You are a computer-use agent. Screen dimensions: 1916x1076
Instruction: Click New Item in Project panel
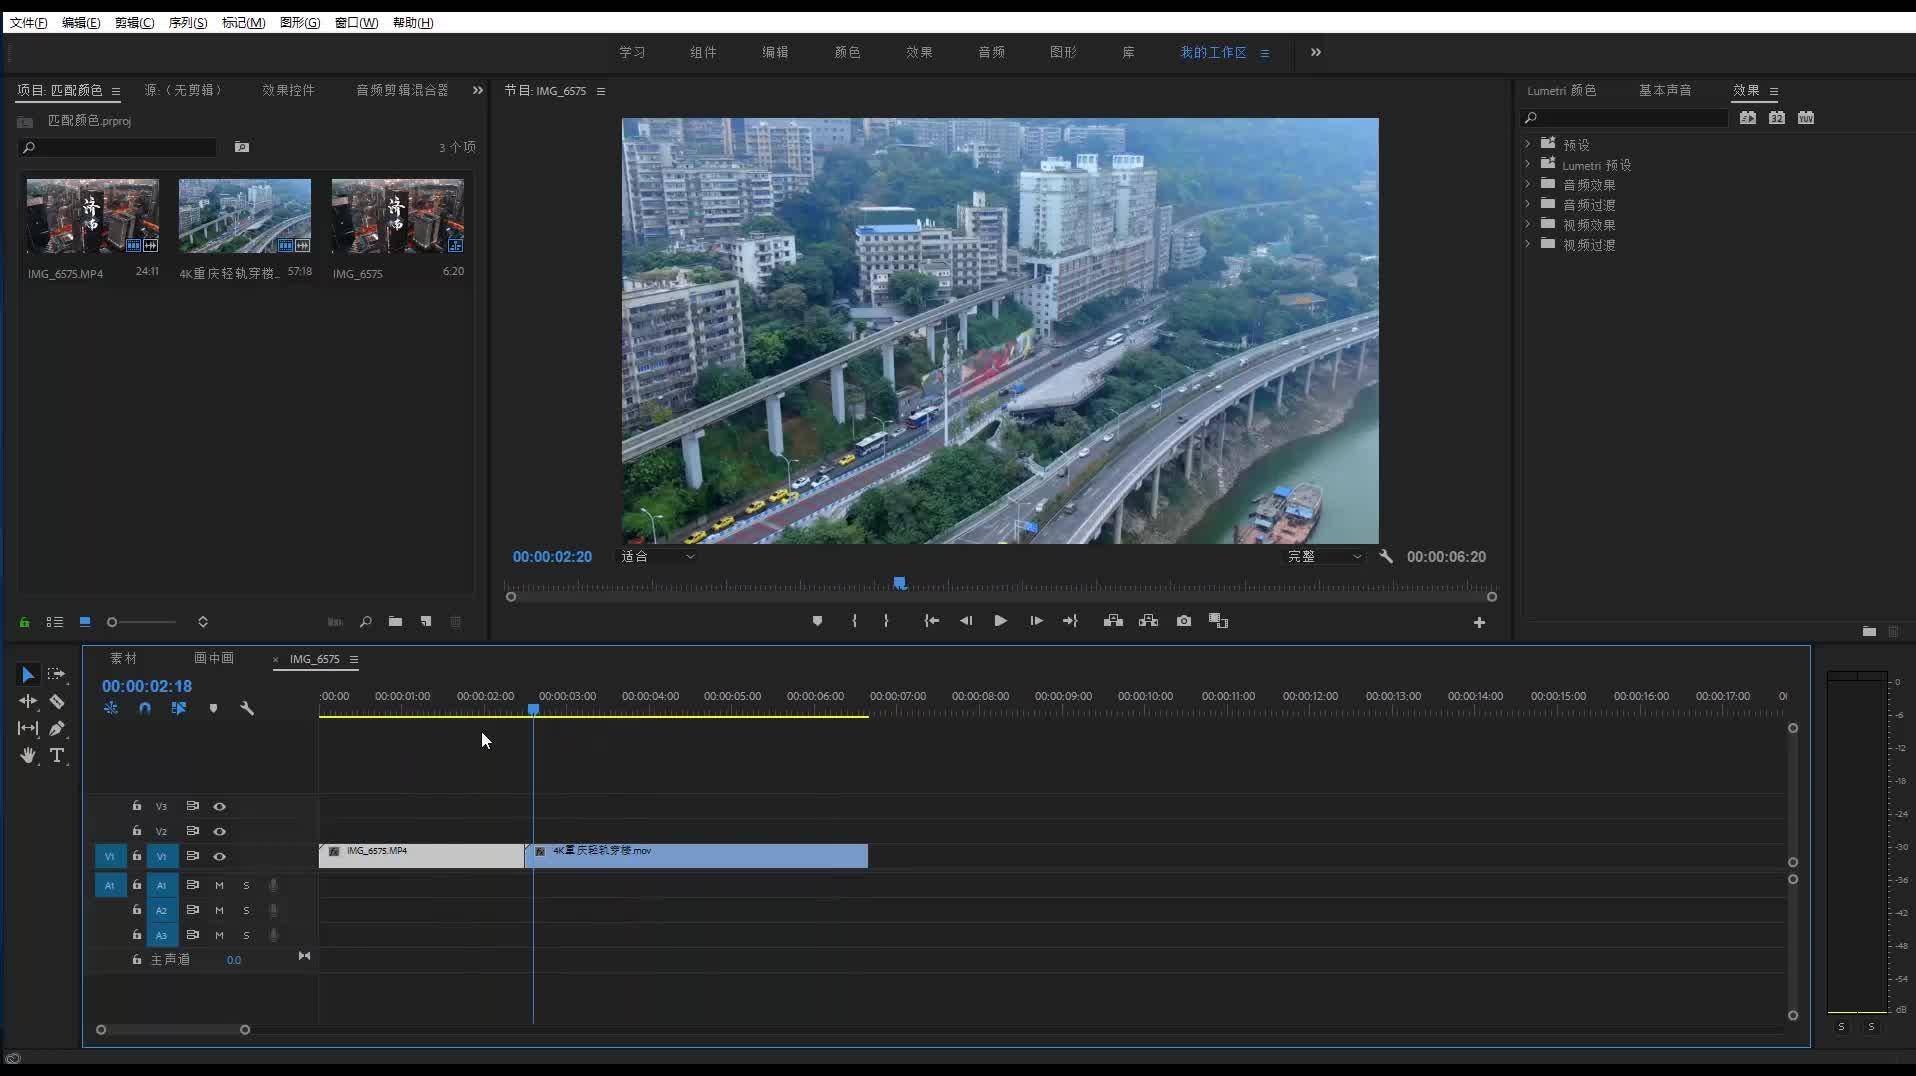pyautogui.click(x=426, y=622)
